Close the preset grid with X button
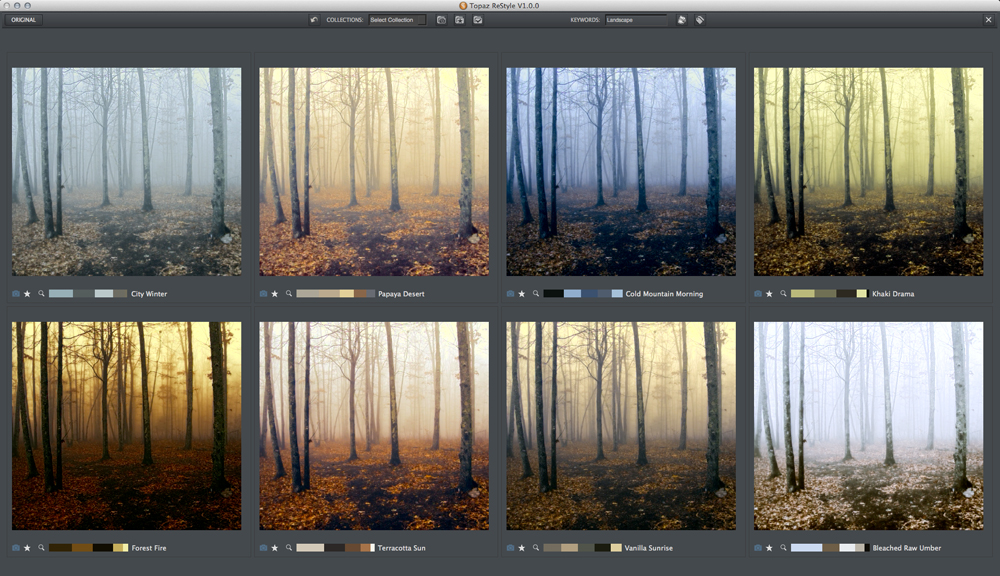Screen dimensions: 1000x576 989,20
